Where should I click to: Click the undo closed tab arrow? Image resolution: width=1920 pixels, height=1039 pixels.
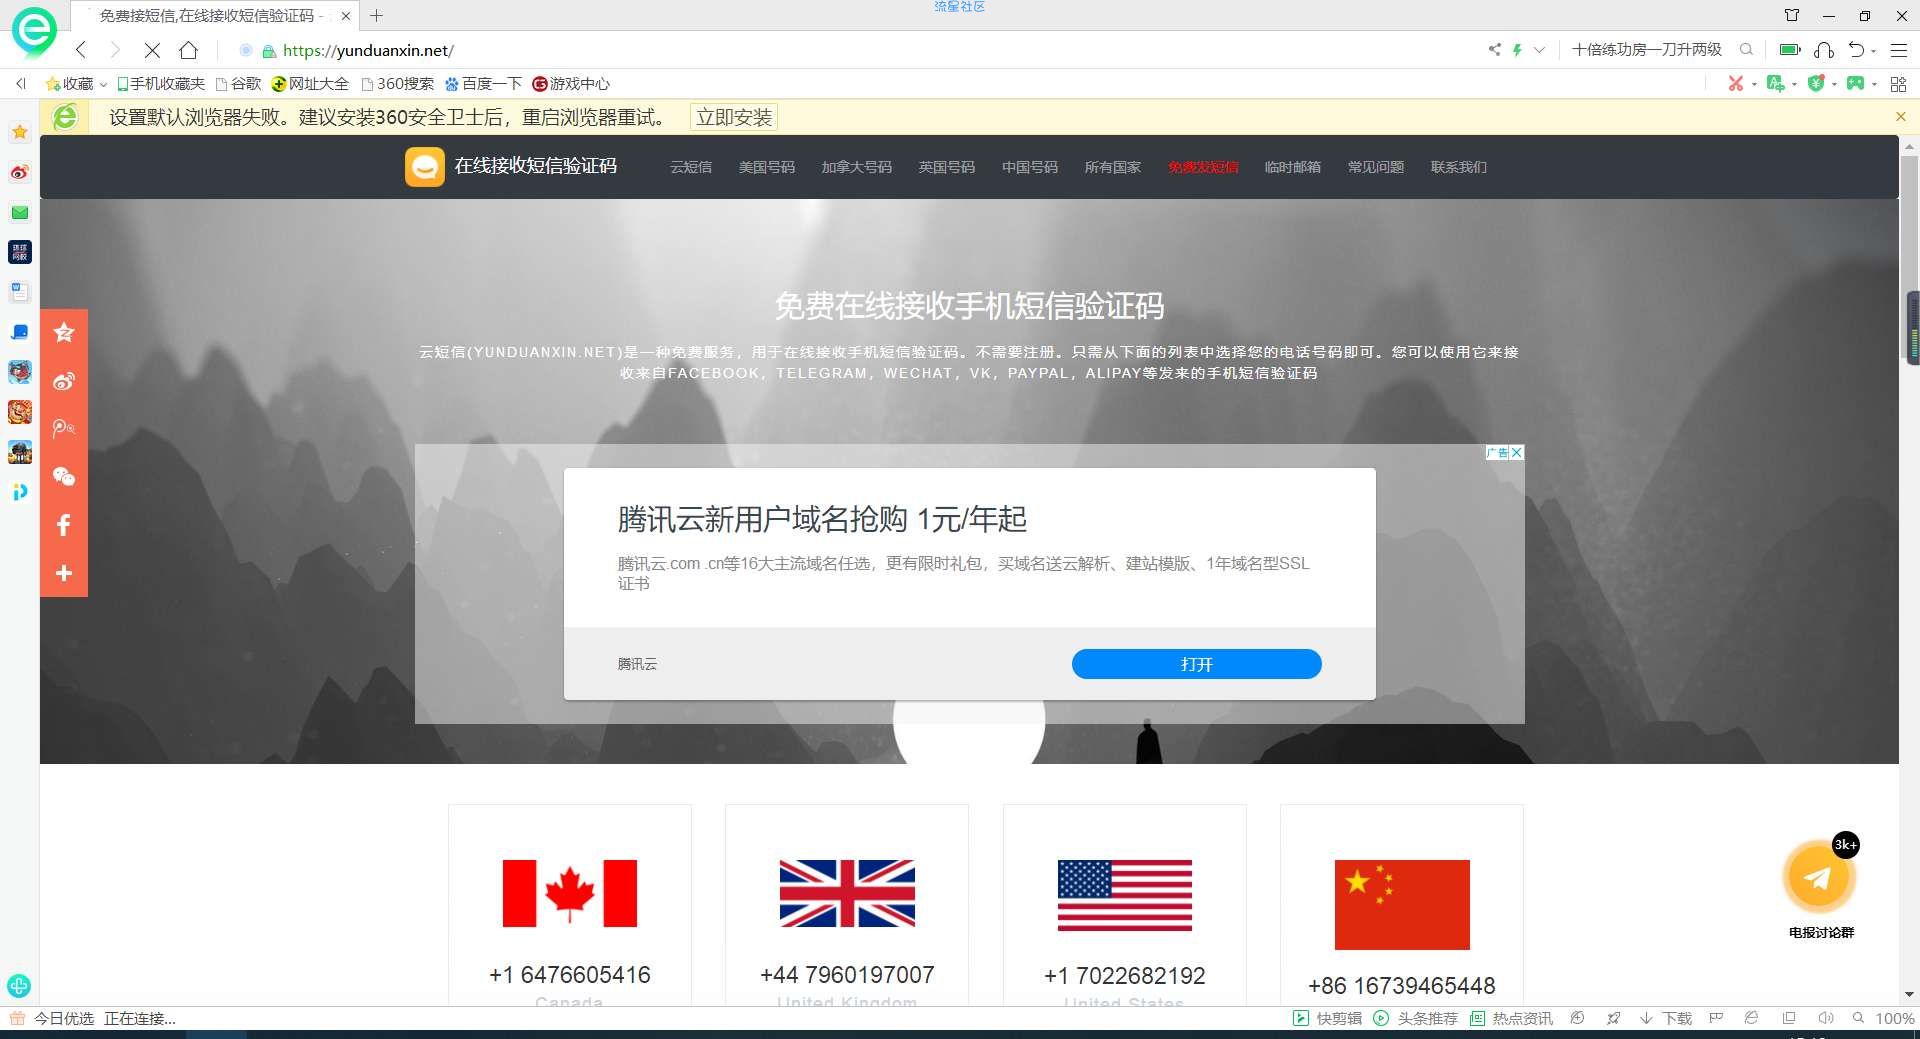point(1856,50)
